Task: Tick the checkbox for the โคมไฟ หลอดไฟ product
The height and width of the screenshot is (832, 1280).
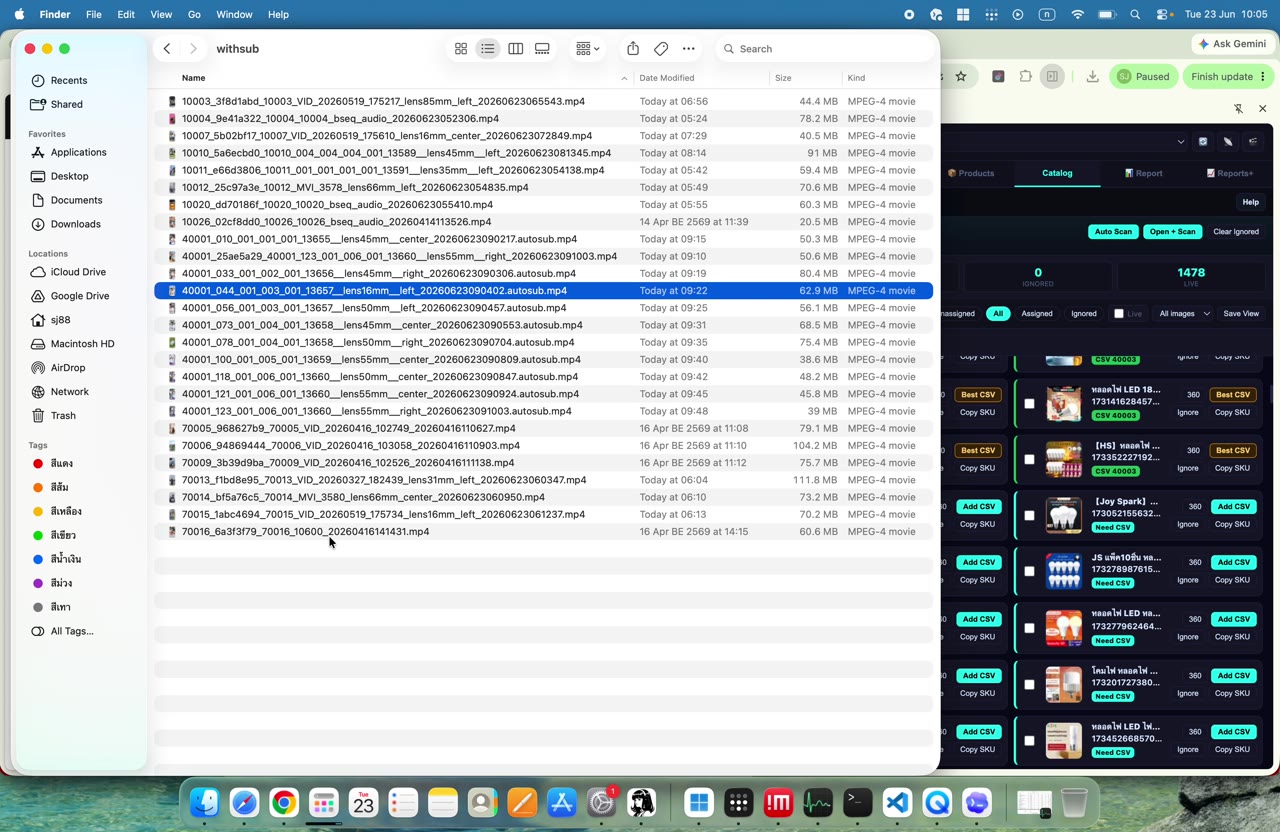Action: [x=1029, y=685]
